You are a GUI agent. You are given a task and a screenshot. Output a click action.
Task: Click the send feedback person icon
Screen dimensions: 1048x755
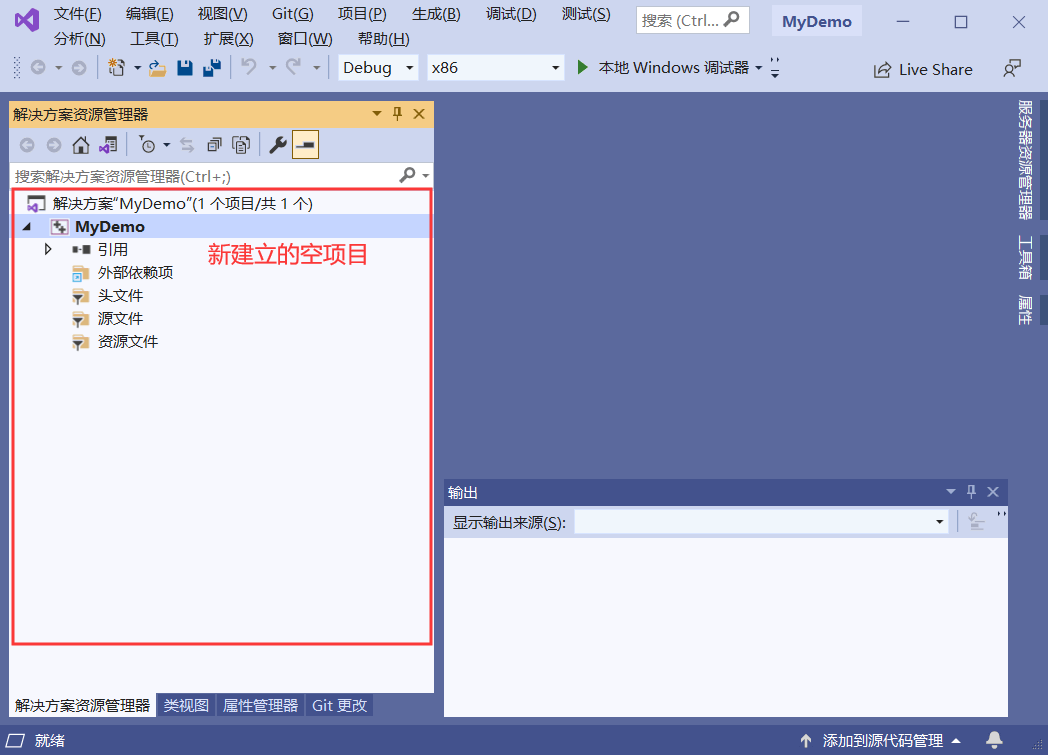pos(1012,69)
